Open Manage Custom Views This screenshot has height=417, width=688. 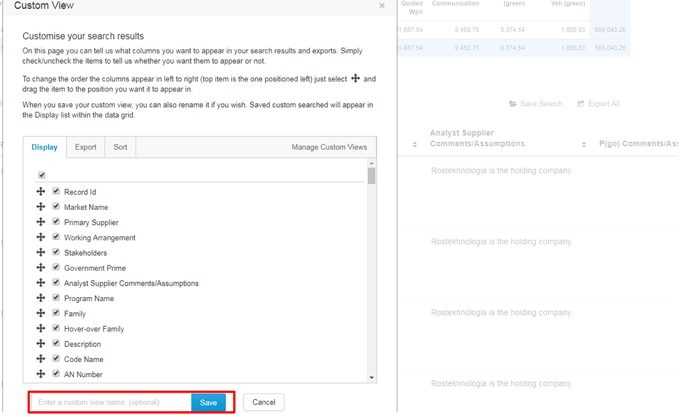(329, 147)
